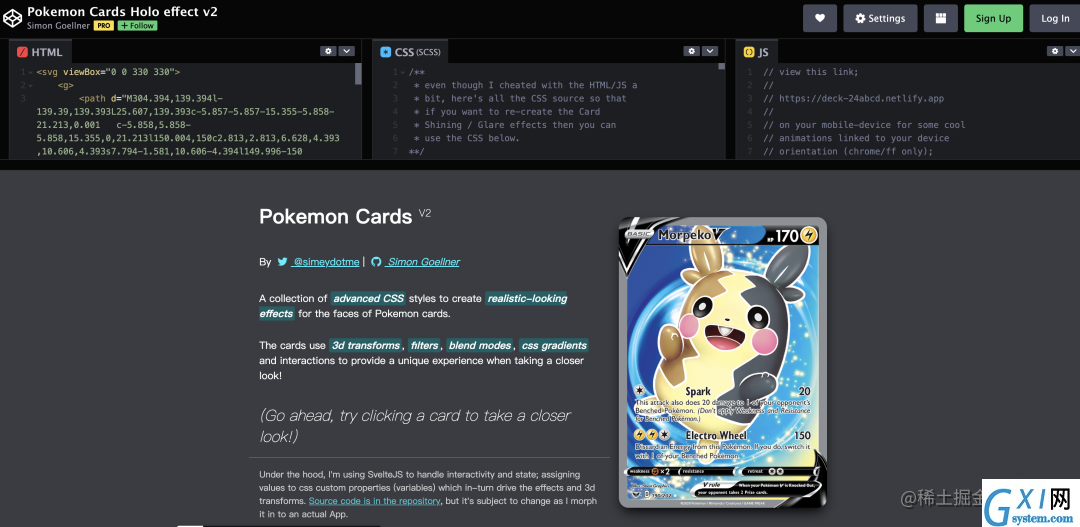Screen dimensions: 1080x527
Task: Open the @simeydotme Twitter link
Action: pyautogui.click(x=325, y=262)
